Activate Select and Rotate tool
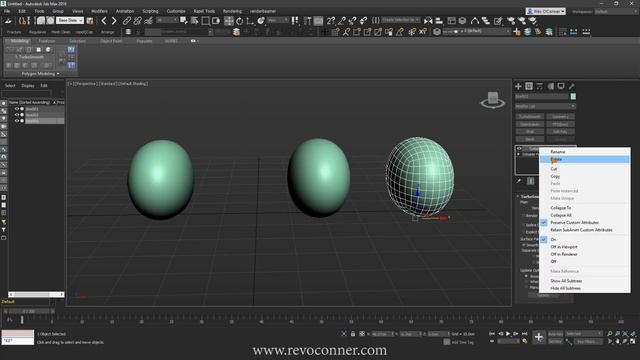This screenshot has height=360, width=640. [x=240, y=20]
